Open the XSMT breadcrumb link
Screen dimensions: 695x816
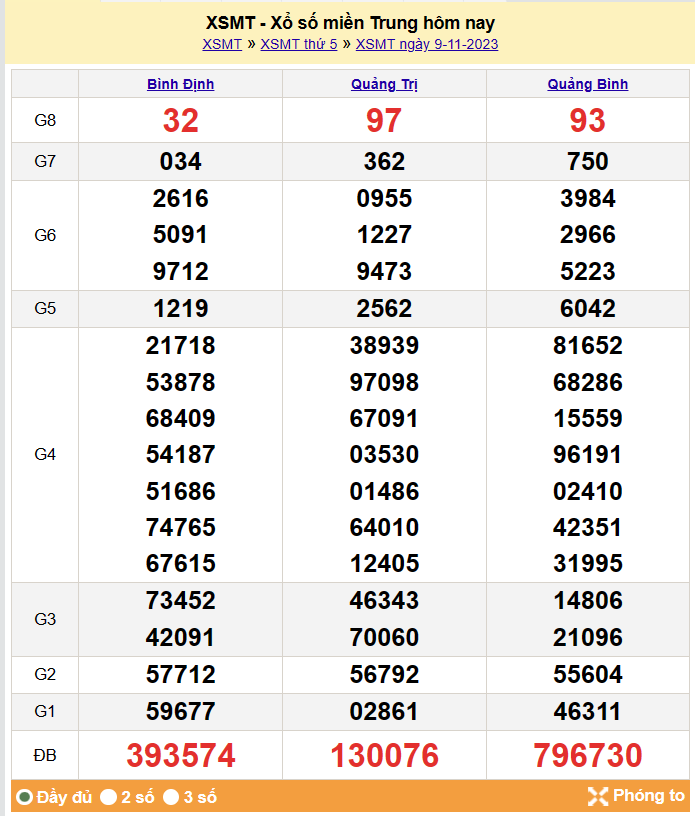point(221,44)
